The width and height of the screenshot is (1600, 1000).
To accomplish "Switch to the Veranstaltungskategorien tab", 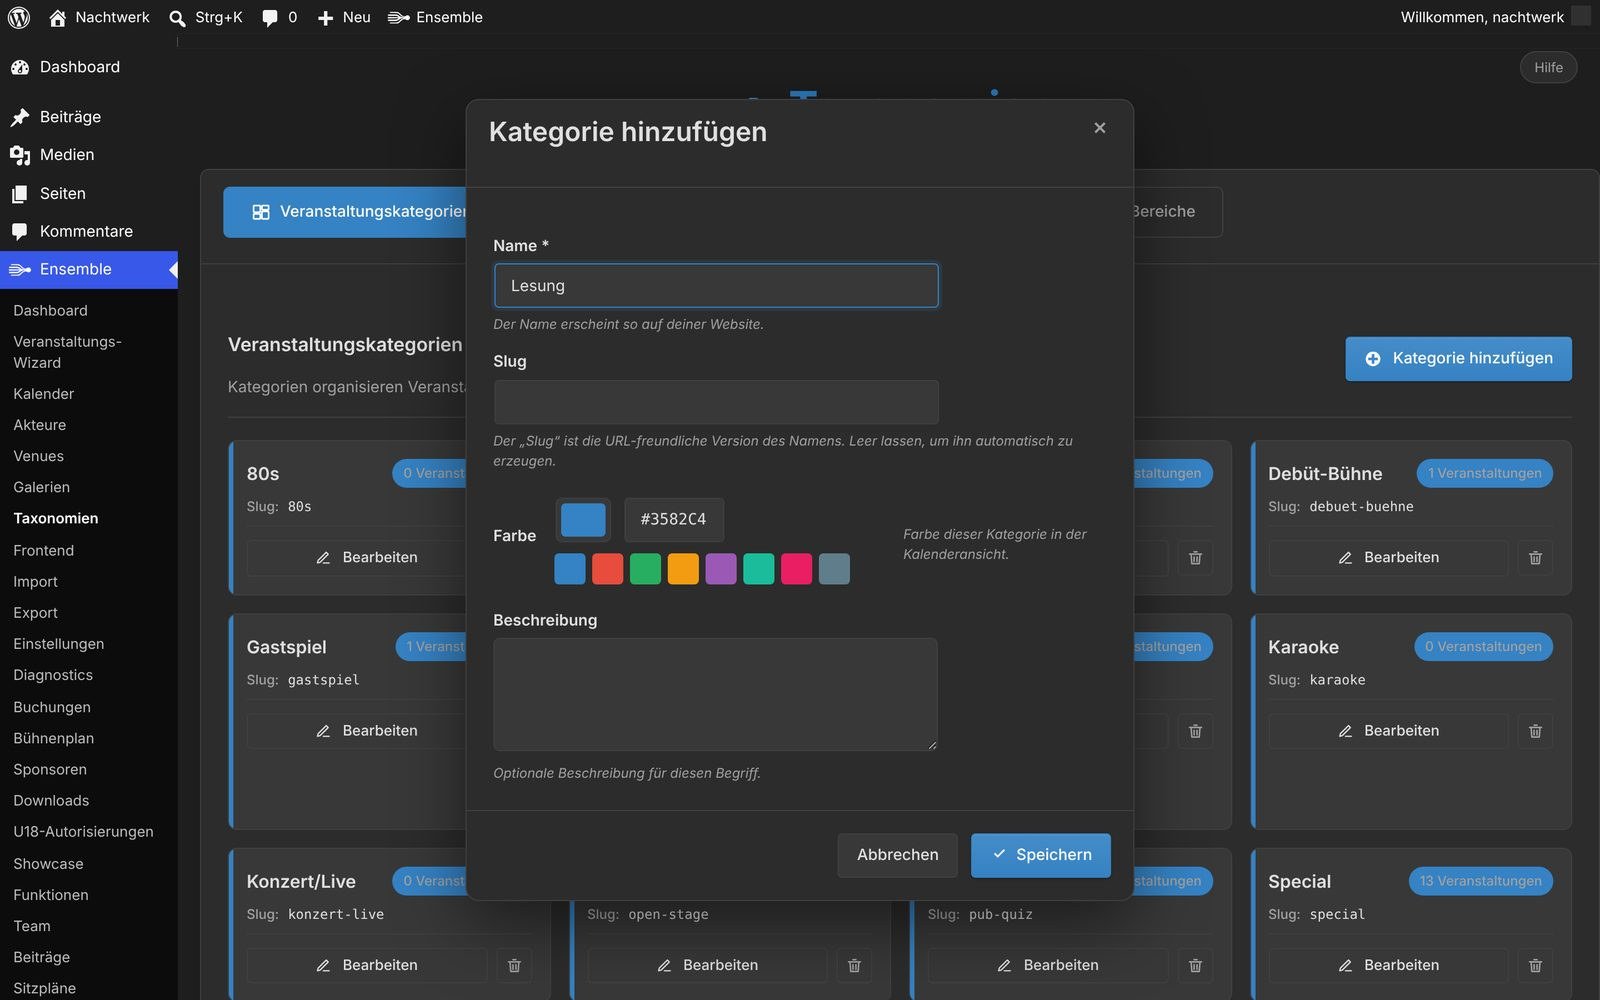I will [x=345, y=212].
